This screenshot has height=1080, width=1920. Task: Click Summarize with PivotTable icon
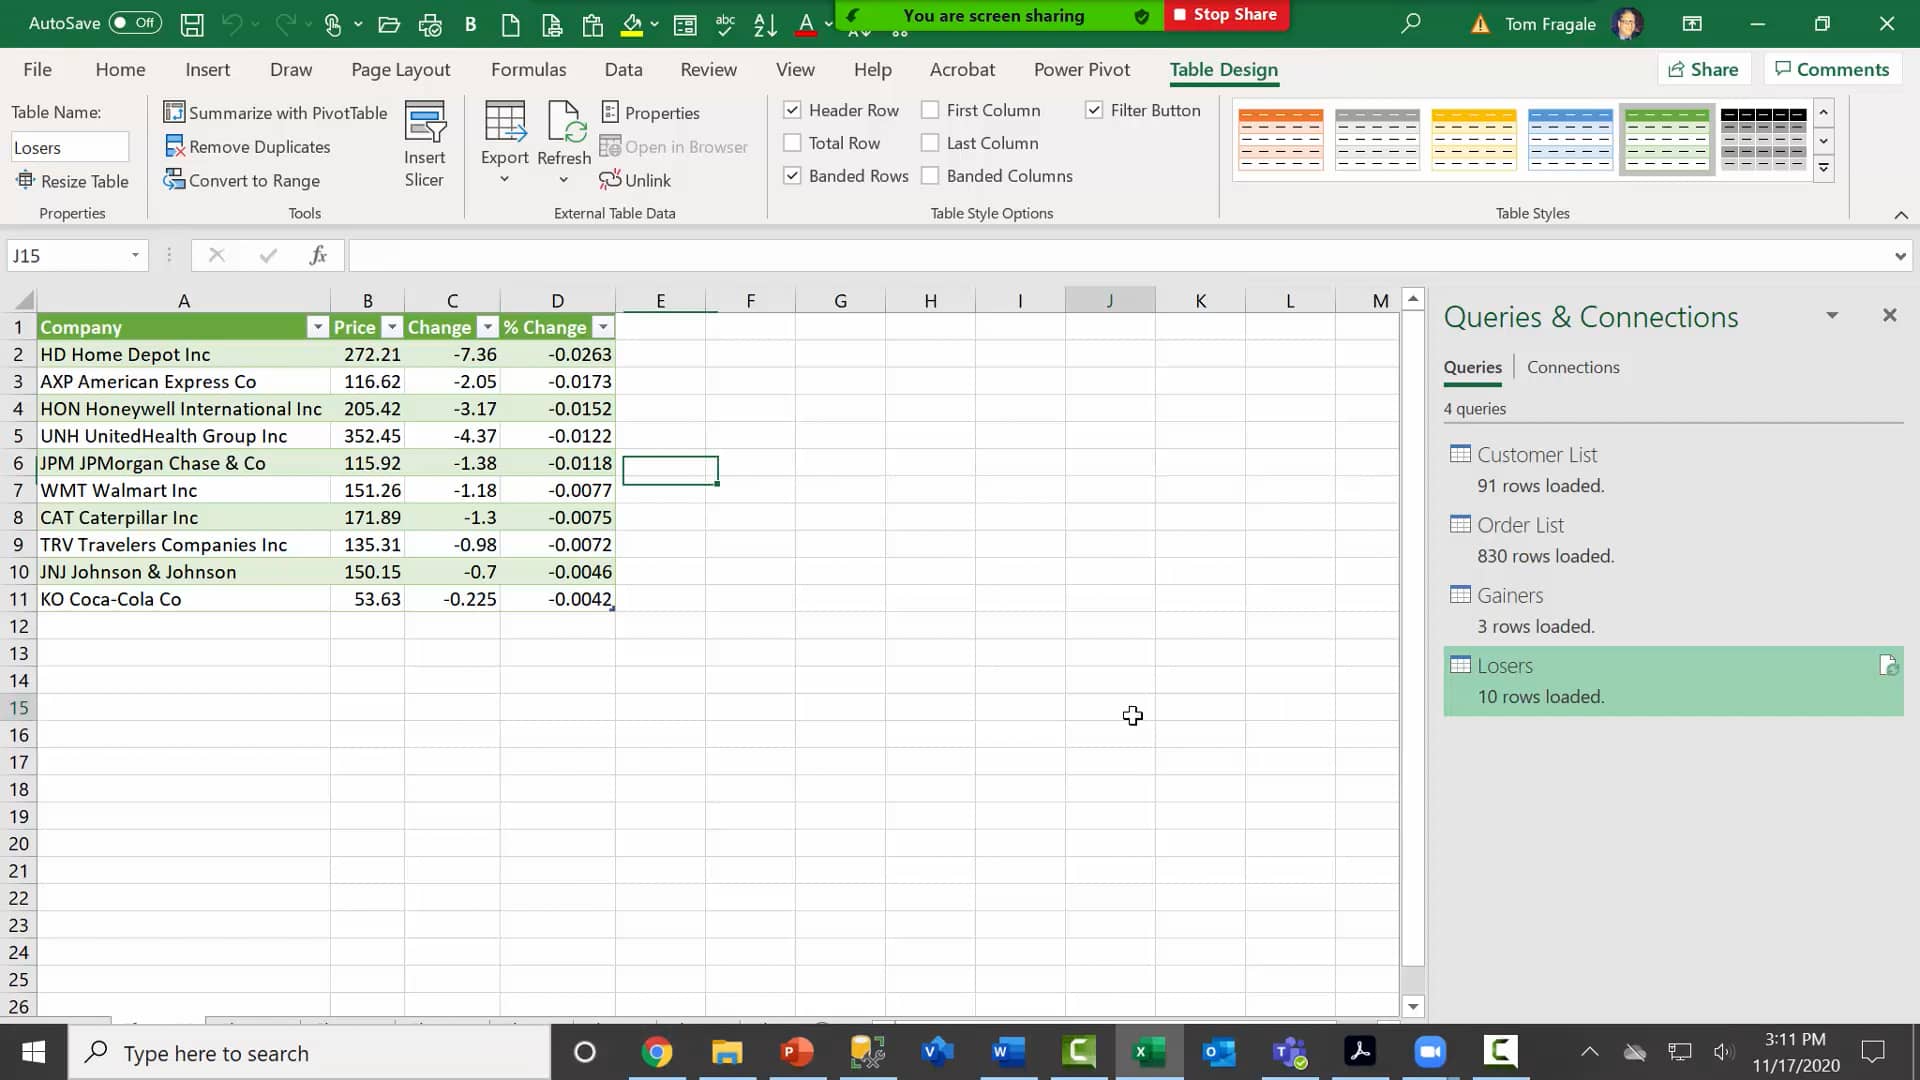pos(174,112)
